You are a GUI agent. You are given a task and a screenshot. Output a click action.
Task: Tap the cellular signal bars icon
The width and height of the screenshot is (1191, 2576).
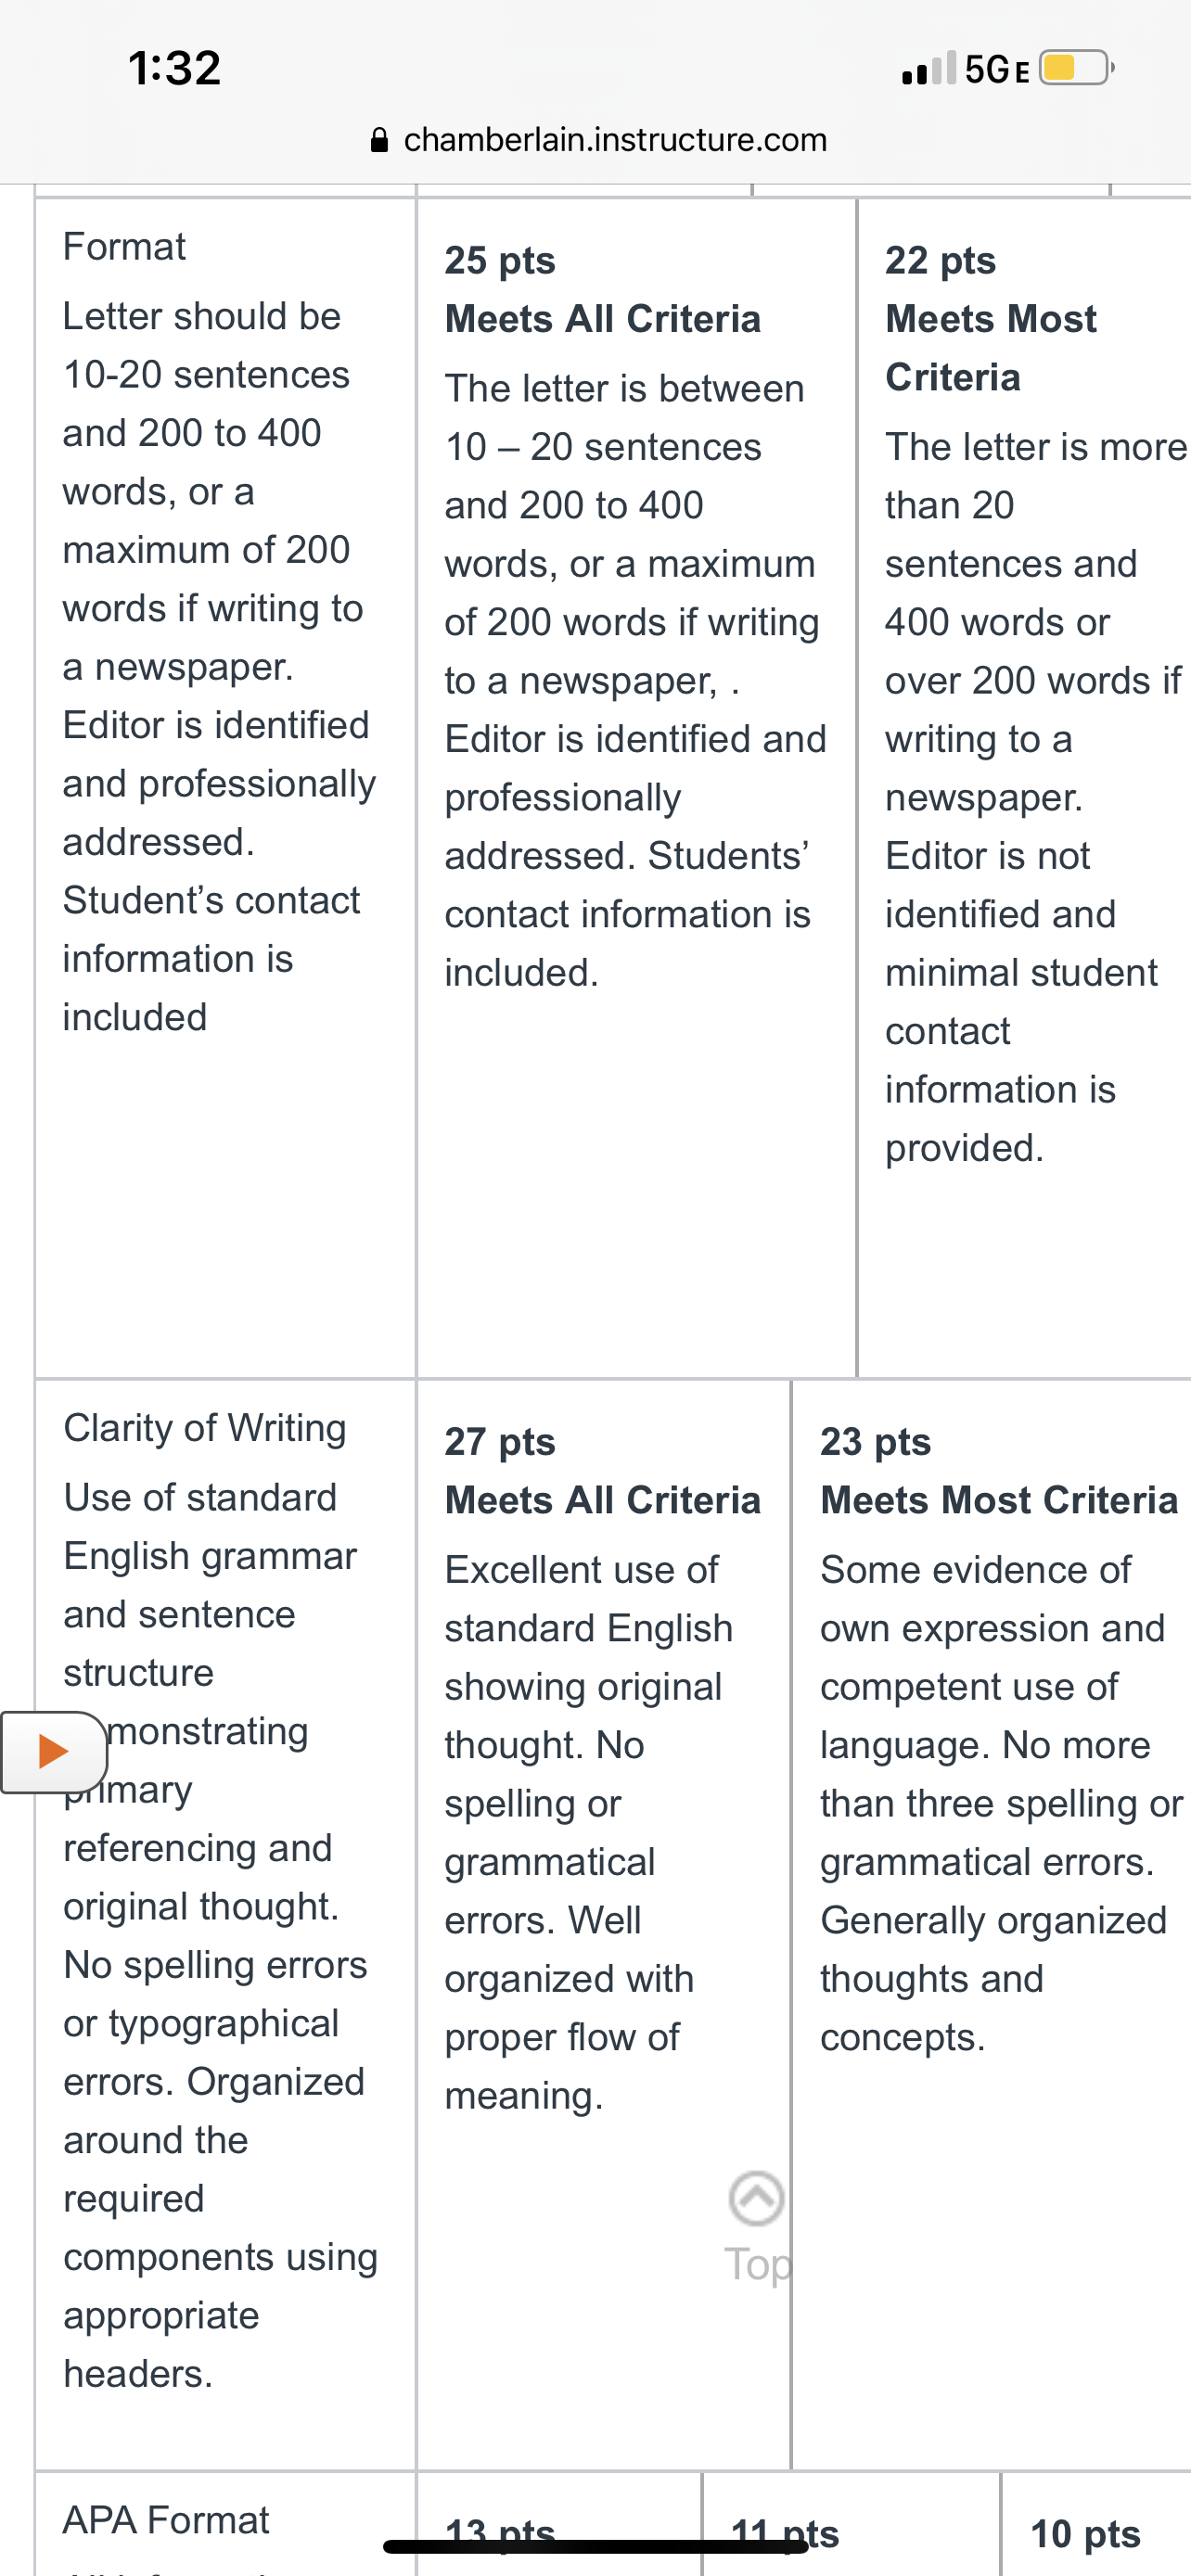coord(929,68)
